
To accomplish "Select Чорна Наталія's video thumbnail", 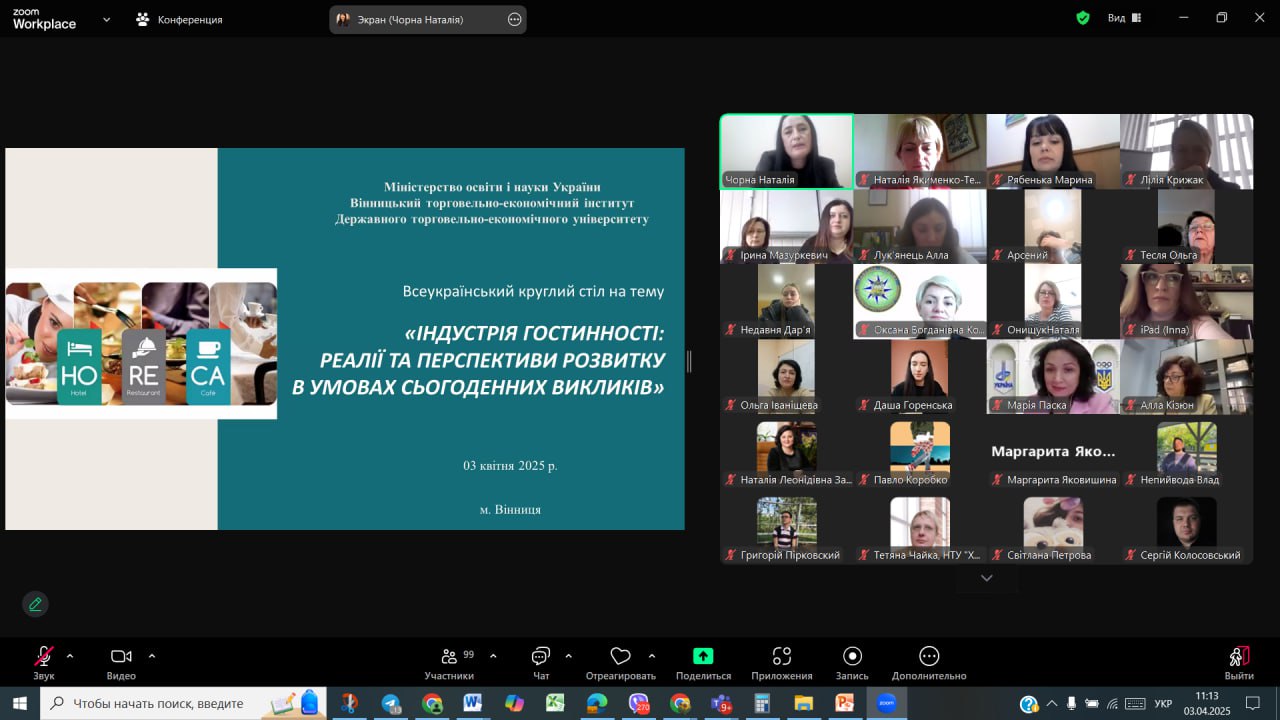I will pyautogui.click(x=786, y=151).
